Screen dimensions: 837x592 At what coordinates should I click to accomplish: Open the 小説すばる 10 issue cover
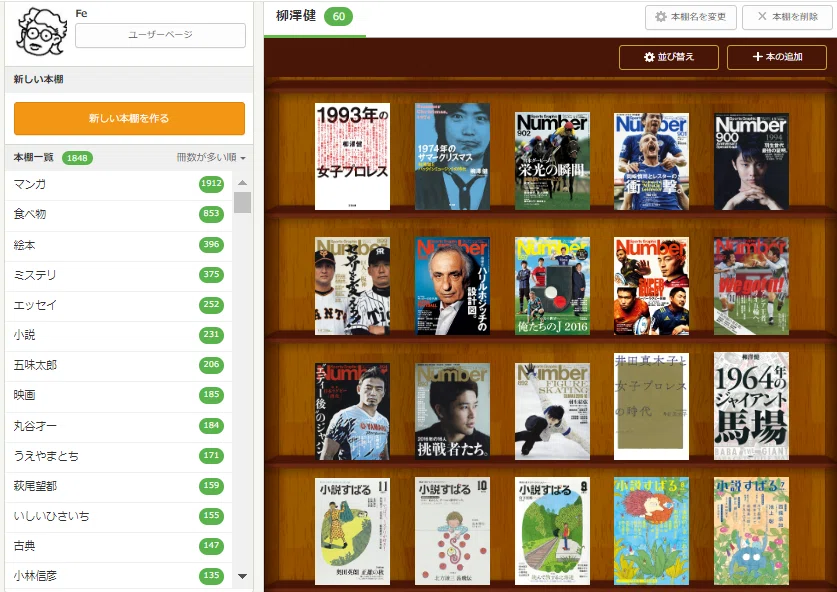[x=452, y=531]
